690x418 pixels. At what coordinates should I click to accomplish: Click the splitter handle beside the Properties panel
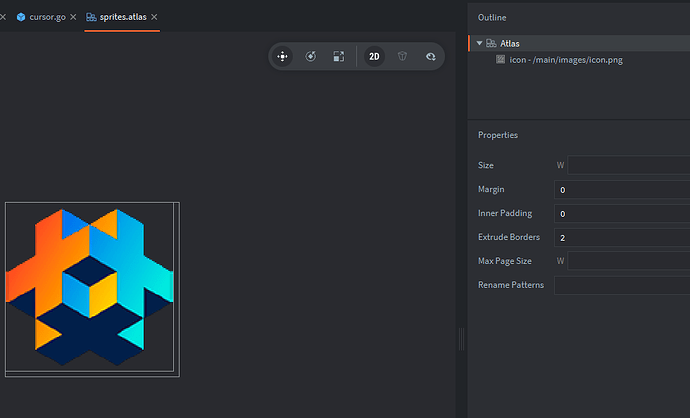click(x=461, y=339)
